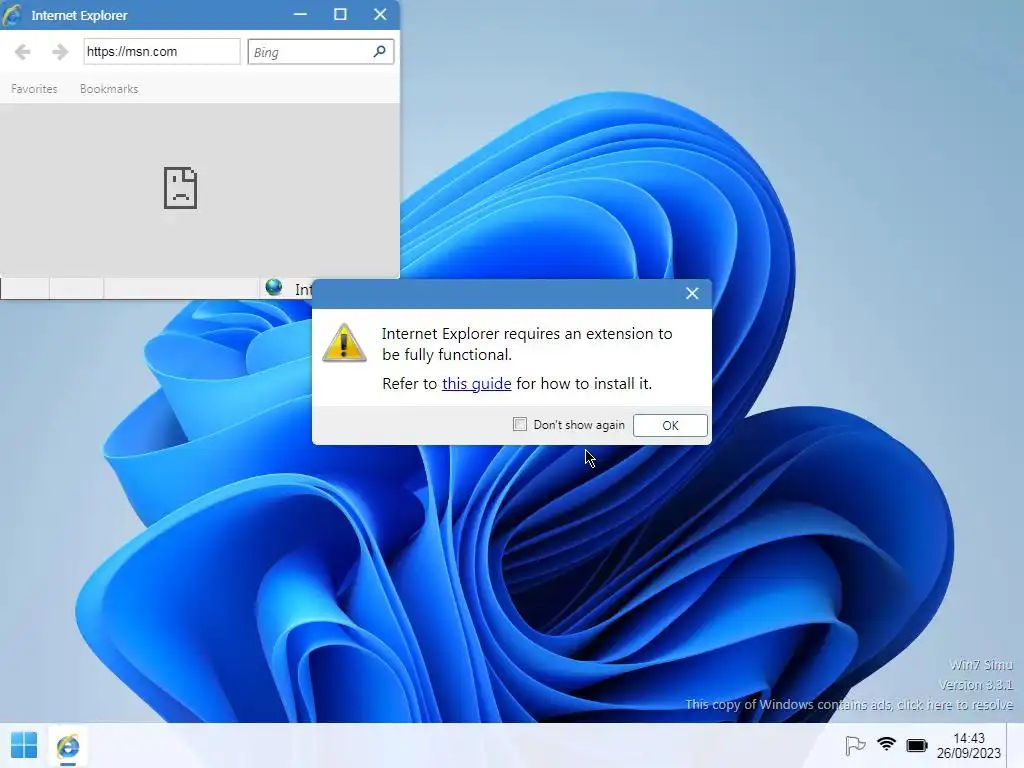Open the Favorites menu
Viewport: 1024px width, 768px height.
click(x=34, y=89)
